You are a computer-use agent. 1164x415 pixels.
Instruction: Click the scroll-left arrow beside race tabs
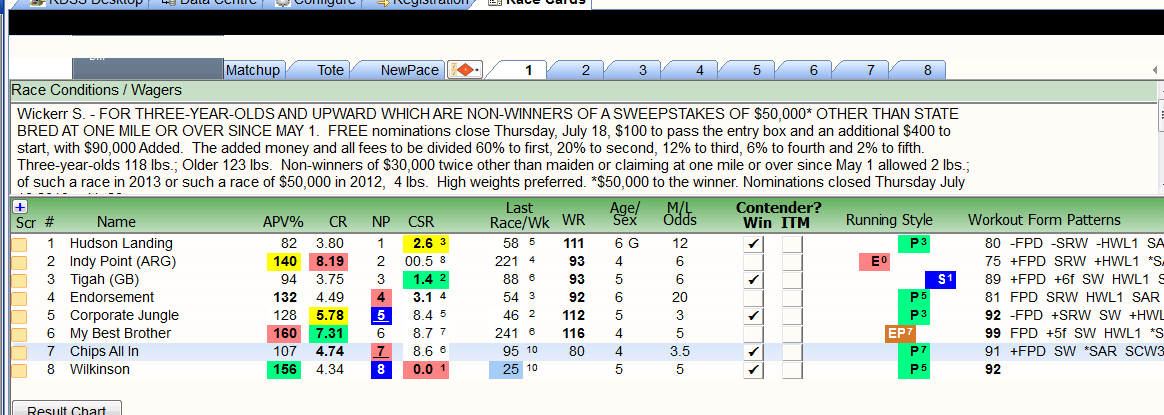(1155, 70)
